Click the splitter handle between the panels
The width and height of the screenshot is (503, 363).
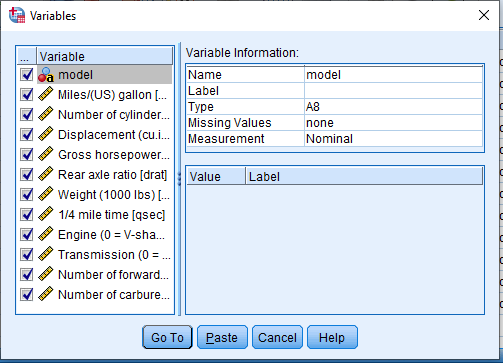click(x=179, y=179)
